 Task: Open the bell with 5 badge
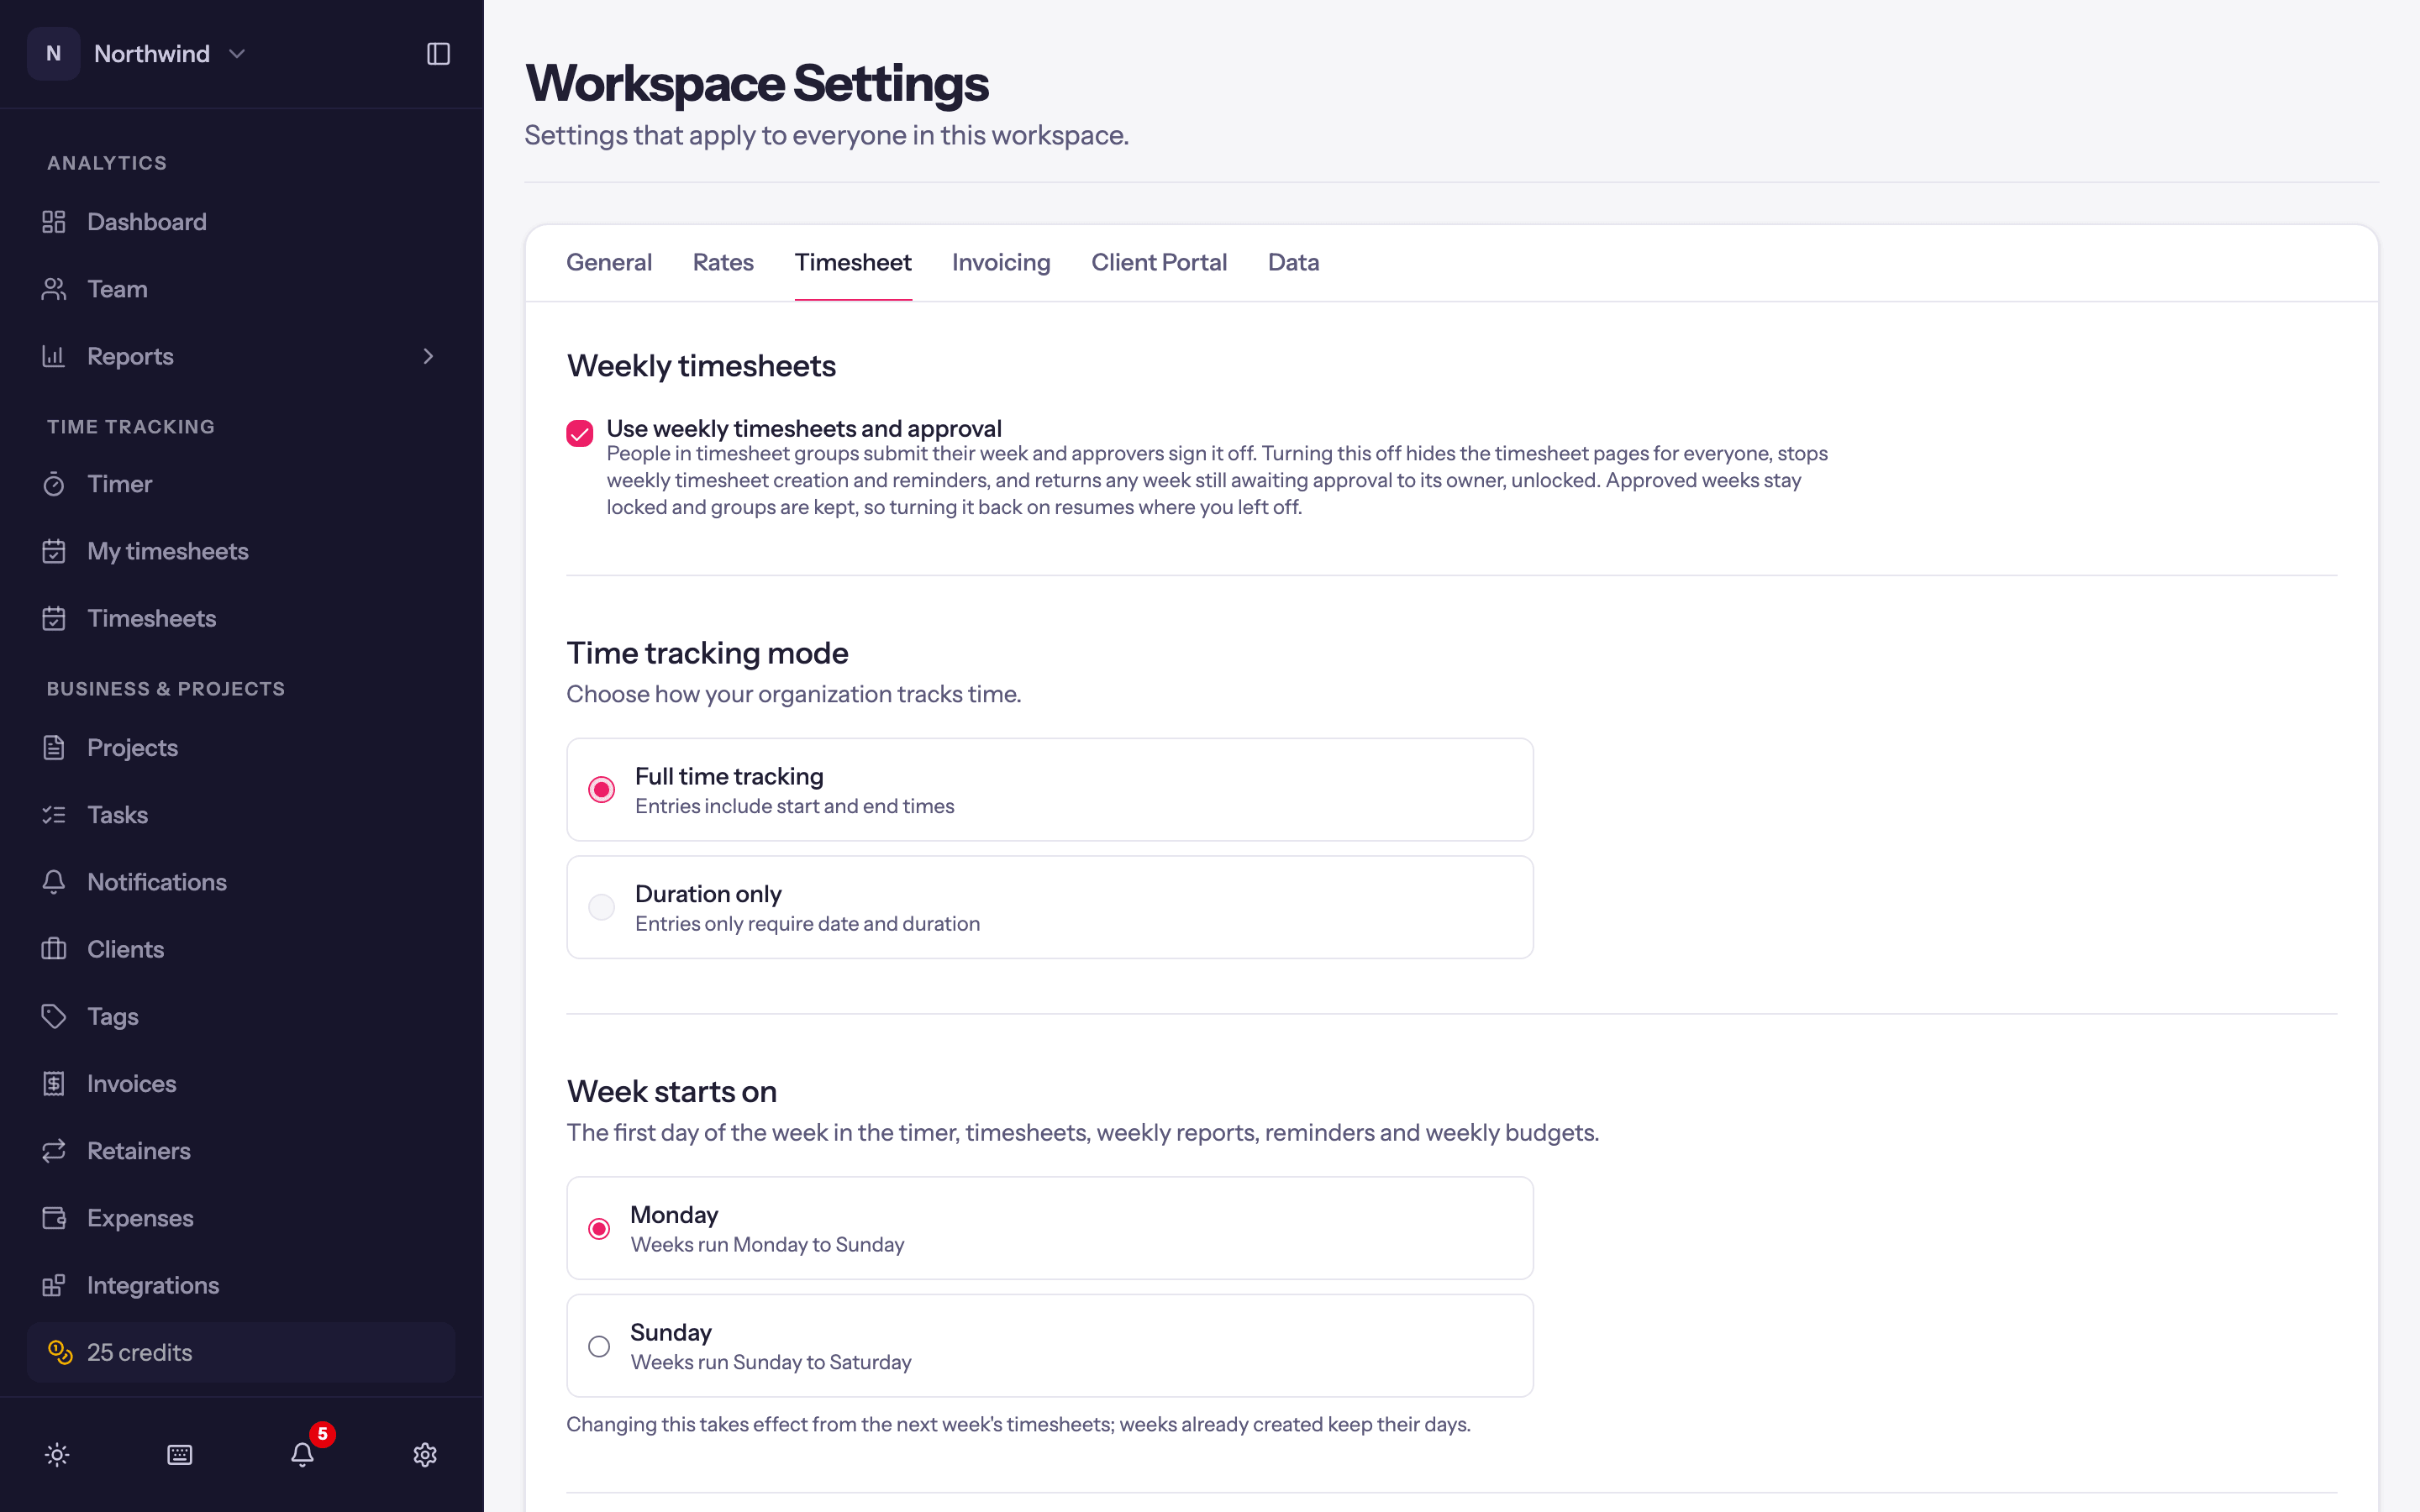303,1454
